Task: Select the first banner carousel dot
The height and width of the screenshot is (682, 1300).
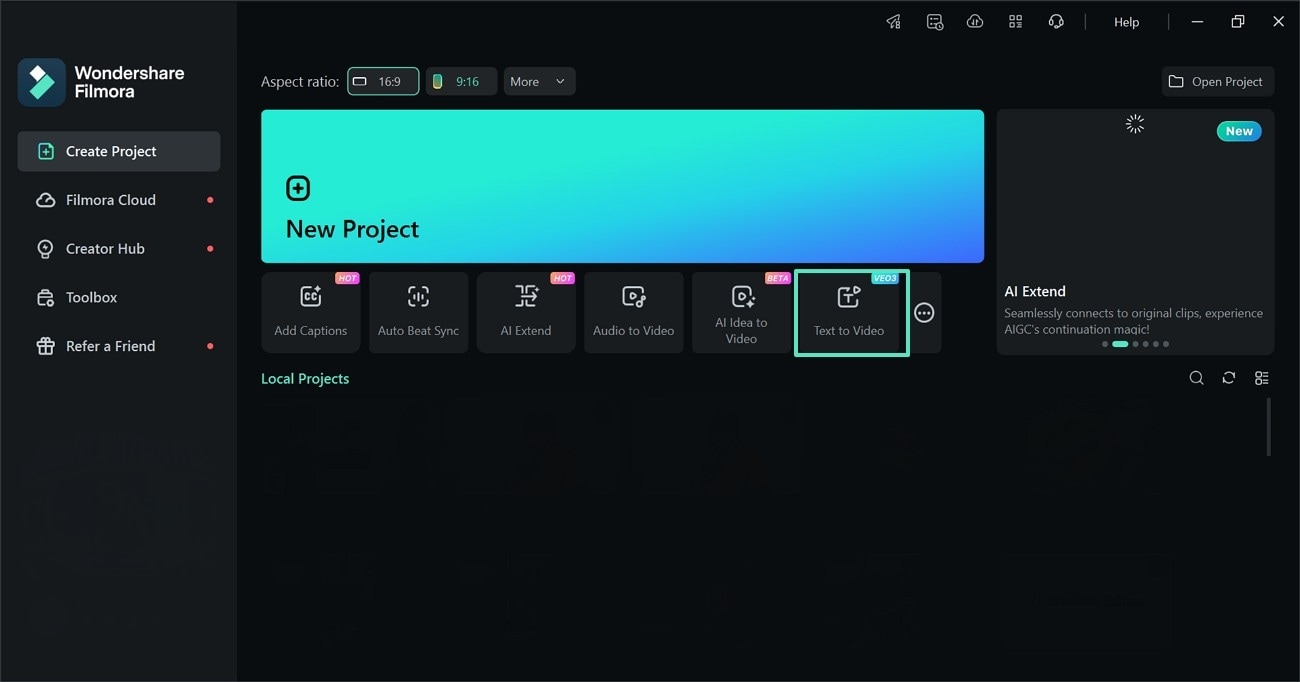Action: point(1105,344)
